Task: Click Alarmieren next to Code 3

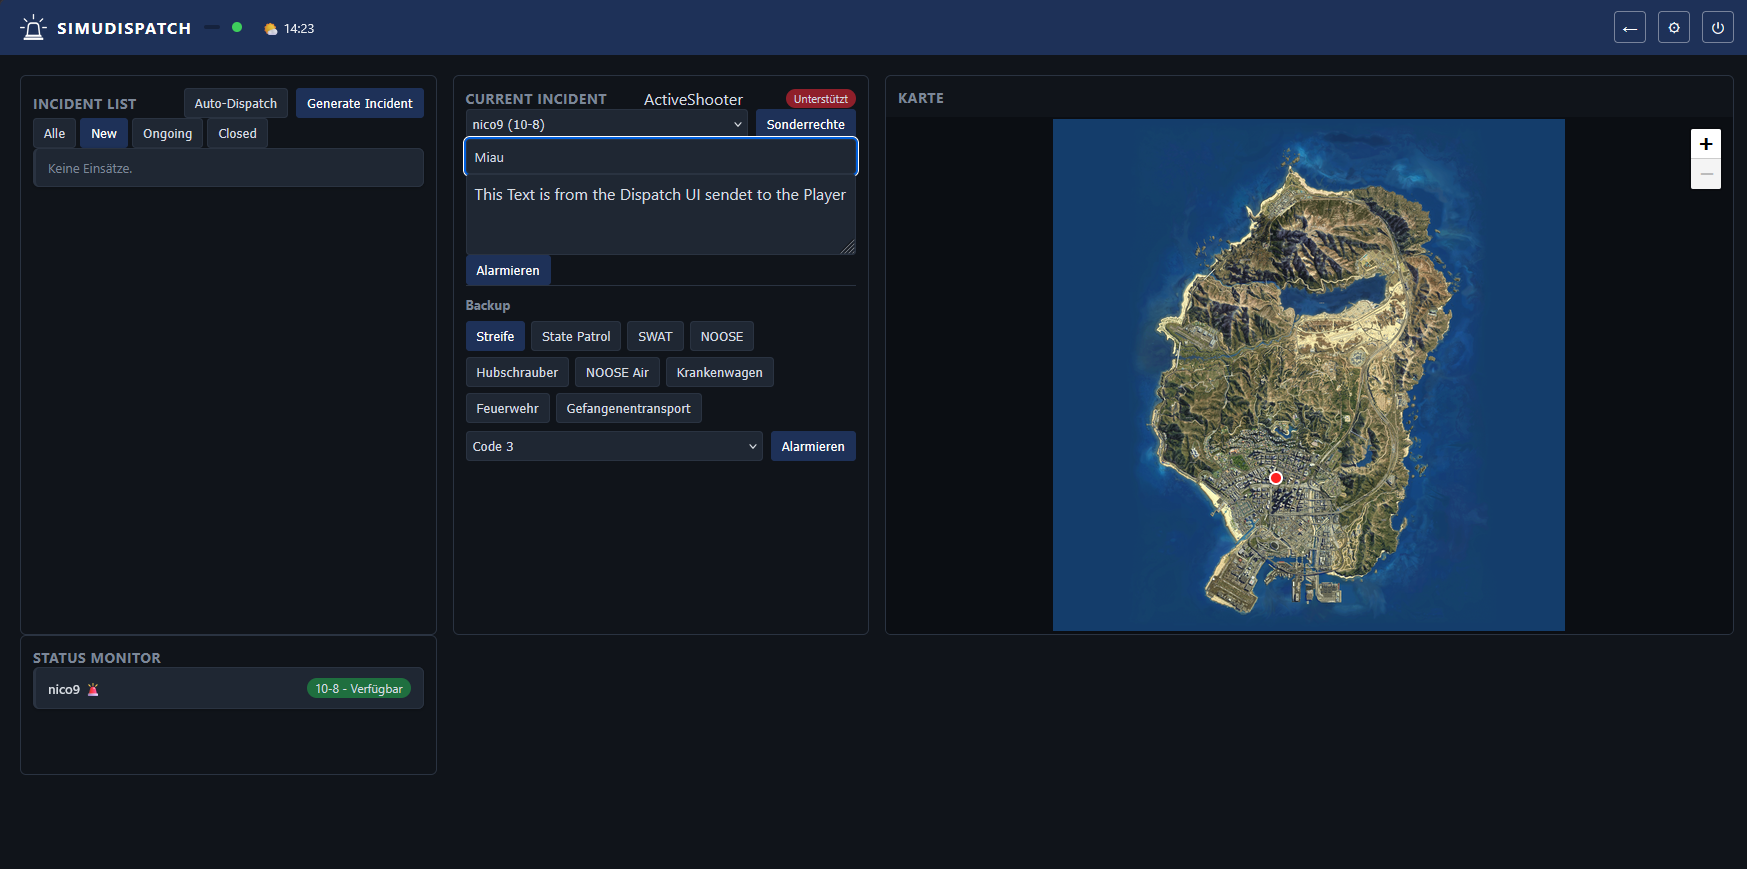Action: pos(813,446)
